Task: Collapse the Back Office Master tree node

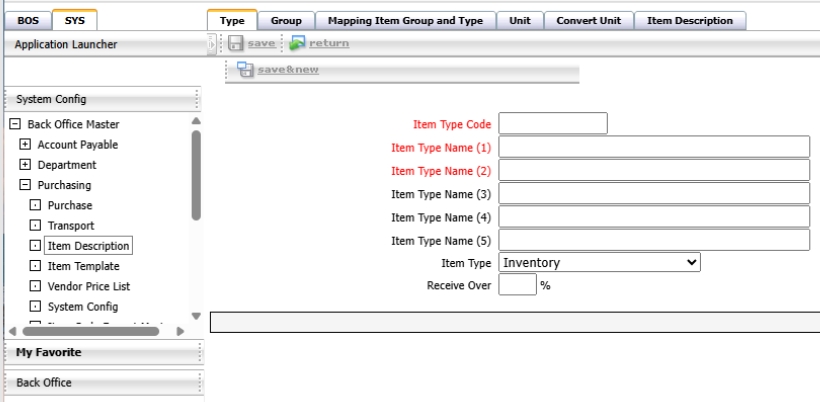Action: tap(15, 125)
